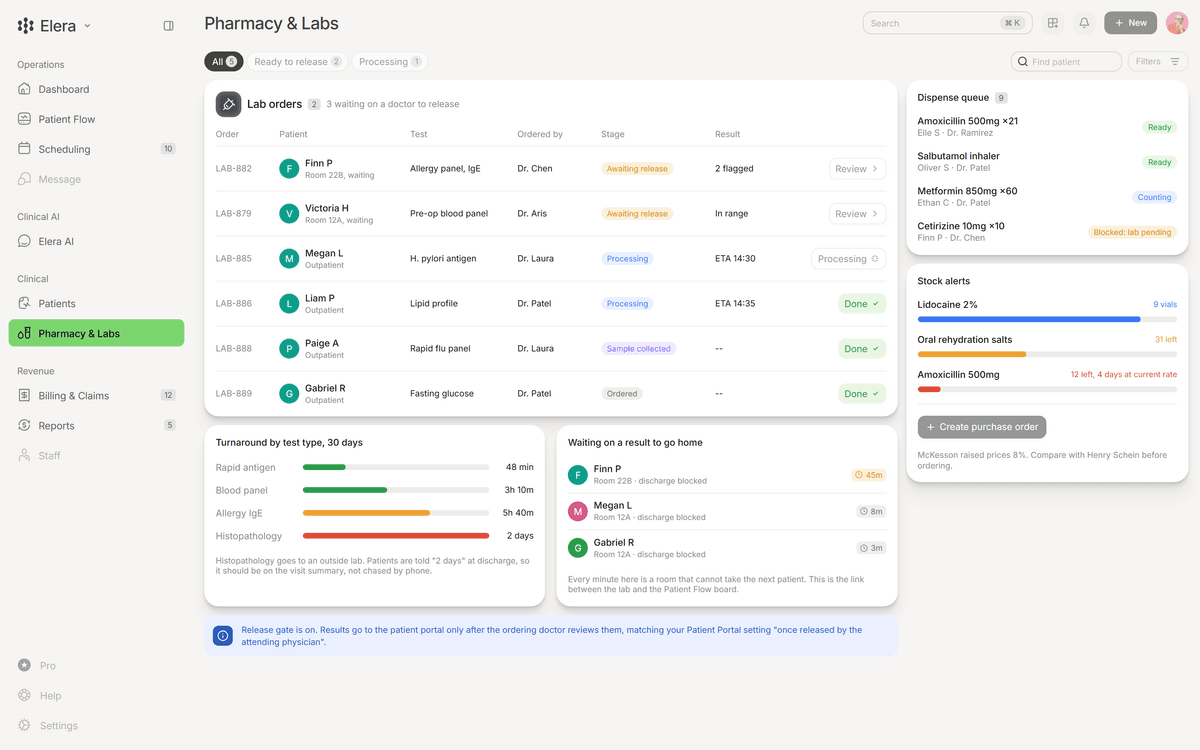The width and height of the screenshot is (1200, 750).
Task: Open Dashboard from sidebar
Action: [x=96, y=89]
